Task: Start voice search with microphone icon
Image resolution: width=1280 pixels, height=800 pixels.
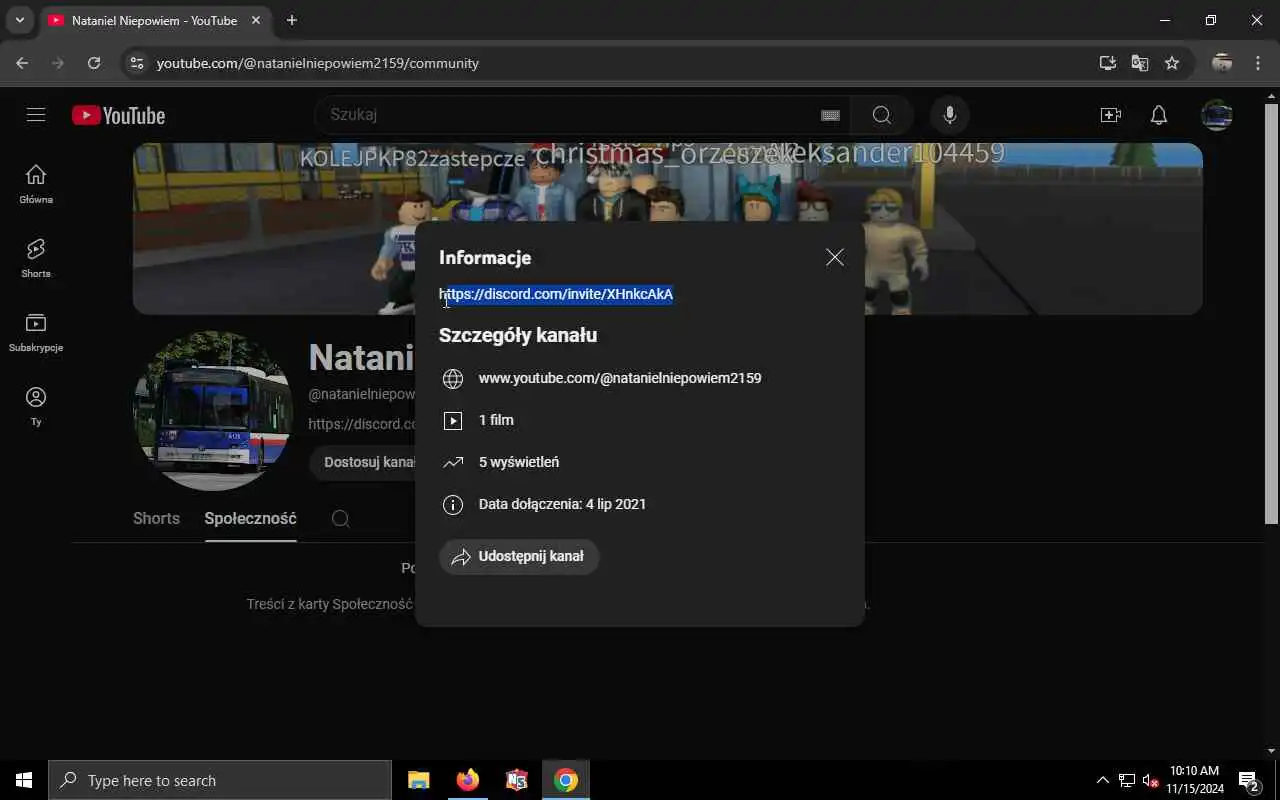Action: [x=950, y=115]
